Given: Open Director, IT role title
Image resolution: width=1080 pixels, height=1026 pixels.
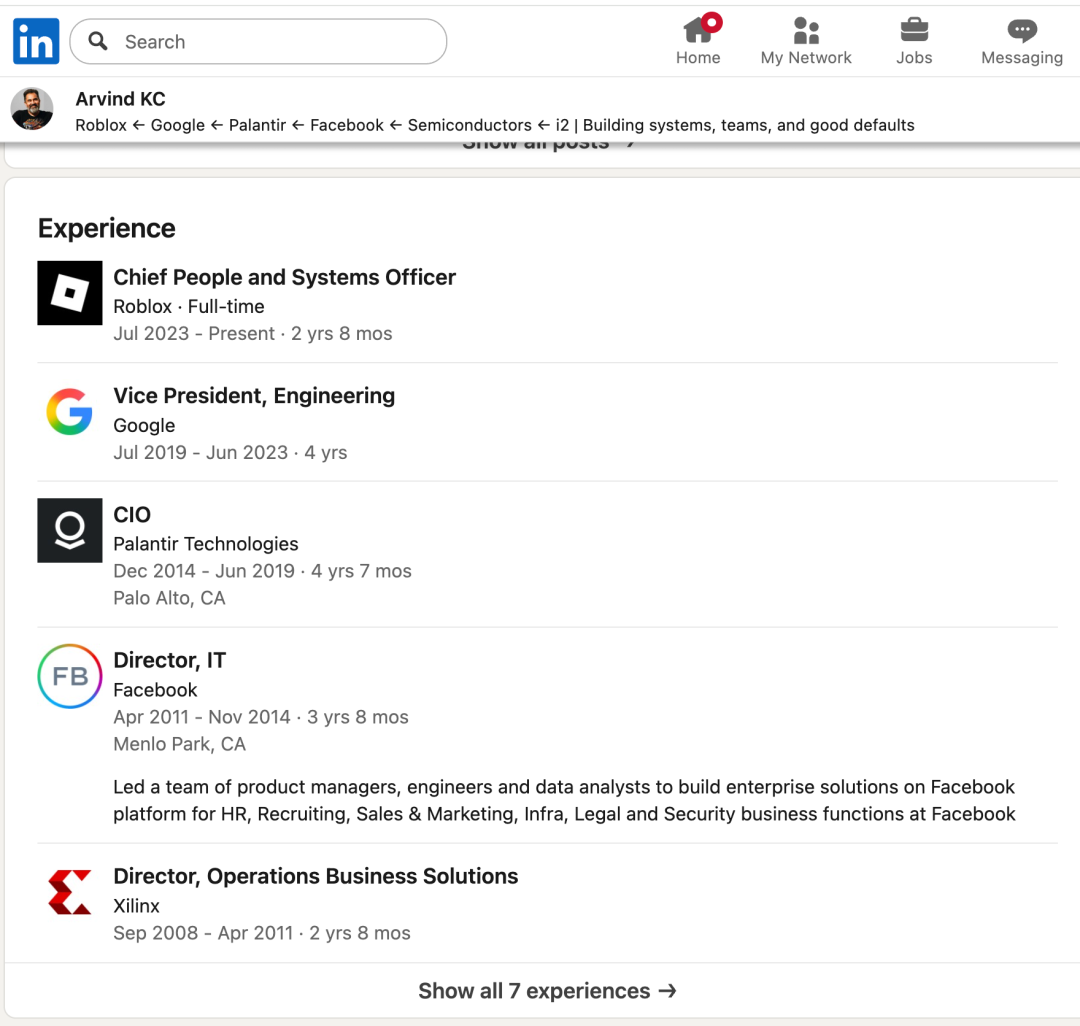Looking at the screenshot, I should 169,660.
